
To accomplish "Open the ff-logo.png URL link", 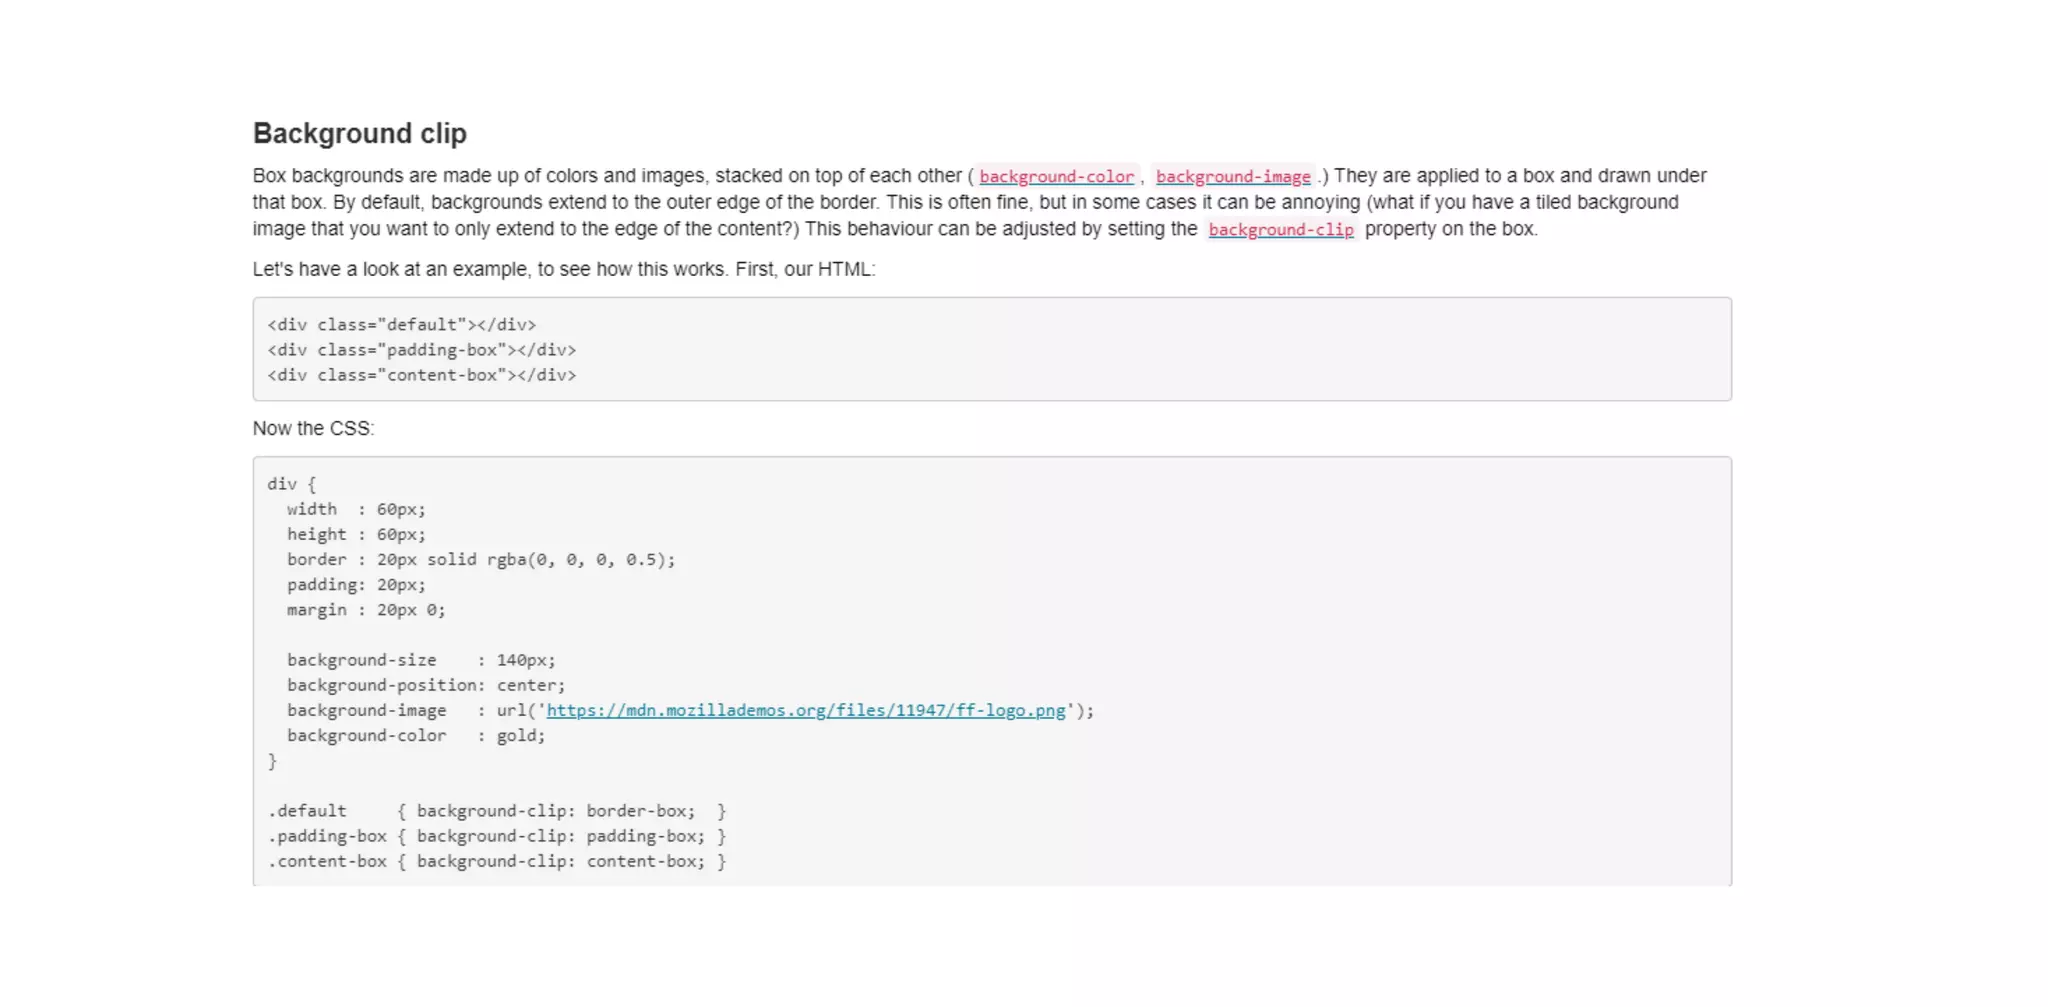I will tap(806, 711).
